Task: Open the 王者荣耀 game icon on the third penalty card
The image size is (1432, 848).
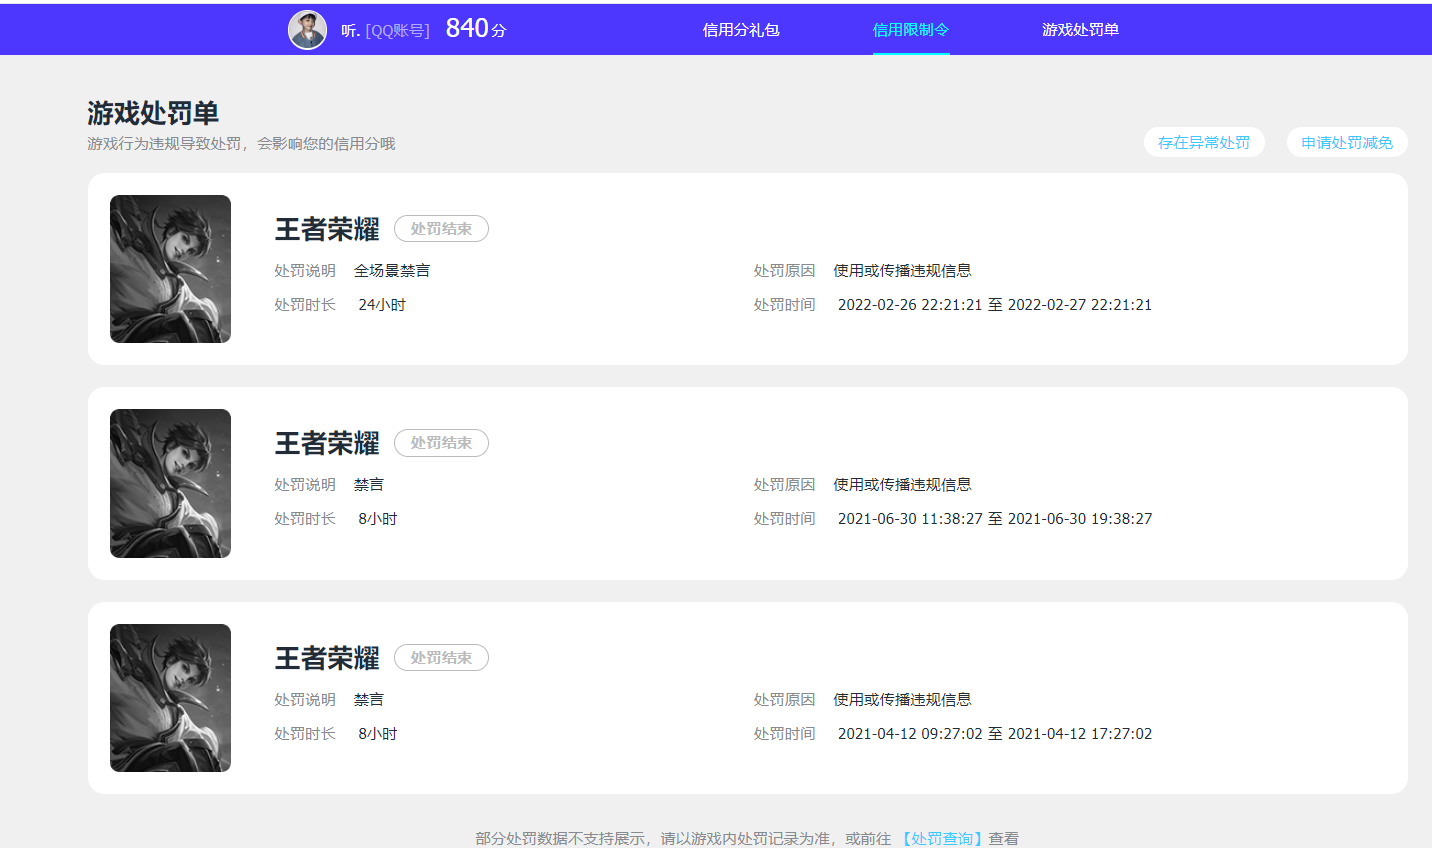Action: (x=170, y=697)
